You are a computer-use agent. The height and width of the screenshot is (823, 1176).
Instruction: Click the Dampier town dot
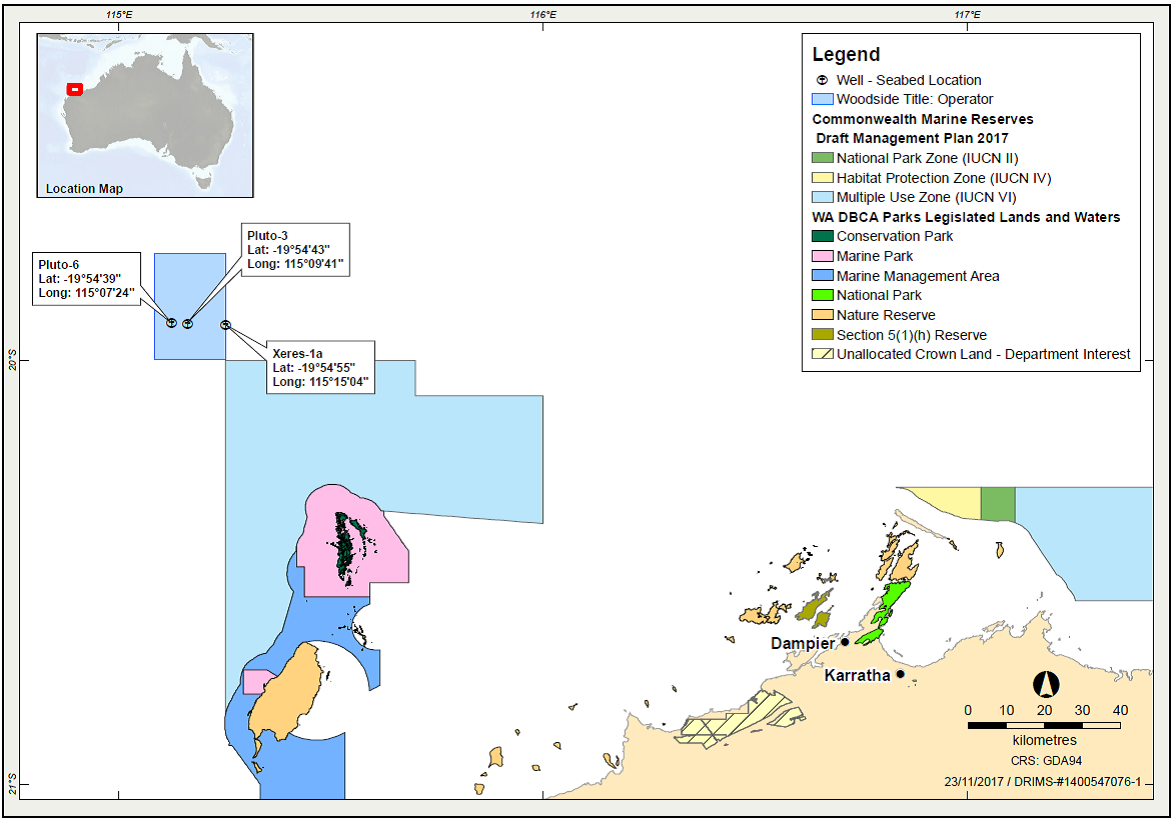(845, 642)
